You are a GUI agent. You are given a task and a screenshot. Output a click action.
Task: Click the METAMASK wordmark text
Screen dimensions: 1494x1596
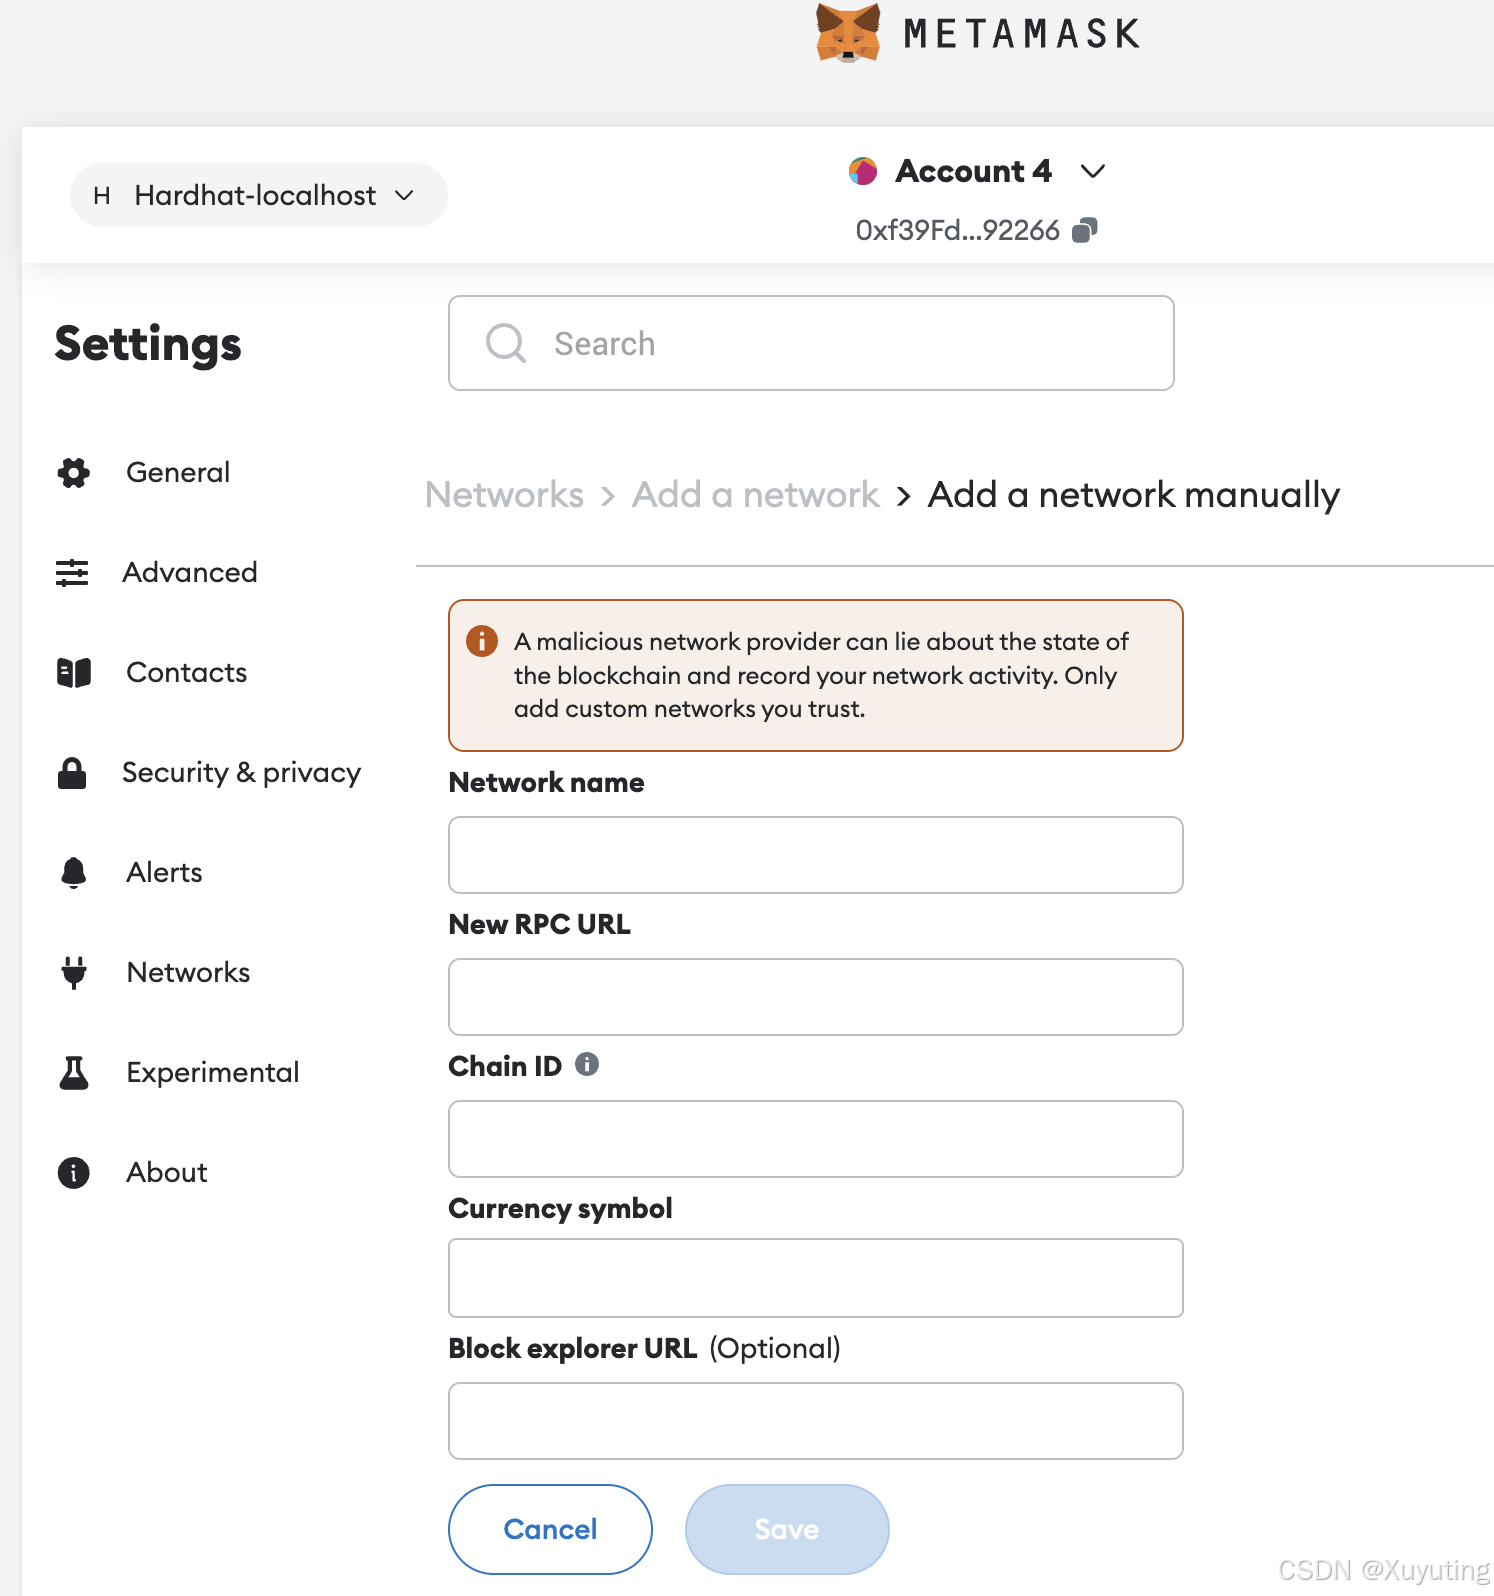(1022, 34)
